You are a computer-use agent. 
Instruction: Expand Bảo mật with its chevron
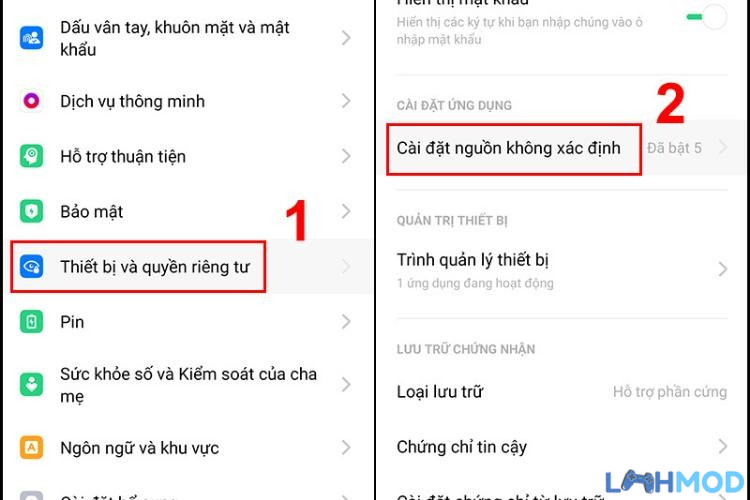tap(346, 211)
